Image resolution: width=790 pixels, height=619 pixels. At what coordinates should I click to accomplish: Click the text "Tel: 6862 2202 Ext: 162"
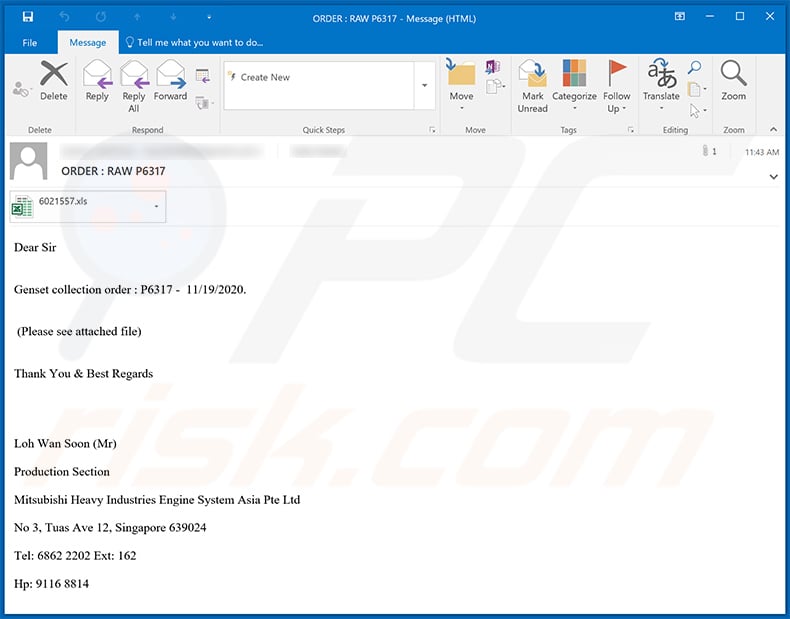pos(75,556)
